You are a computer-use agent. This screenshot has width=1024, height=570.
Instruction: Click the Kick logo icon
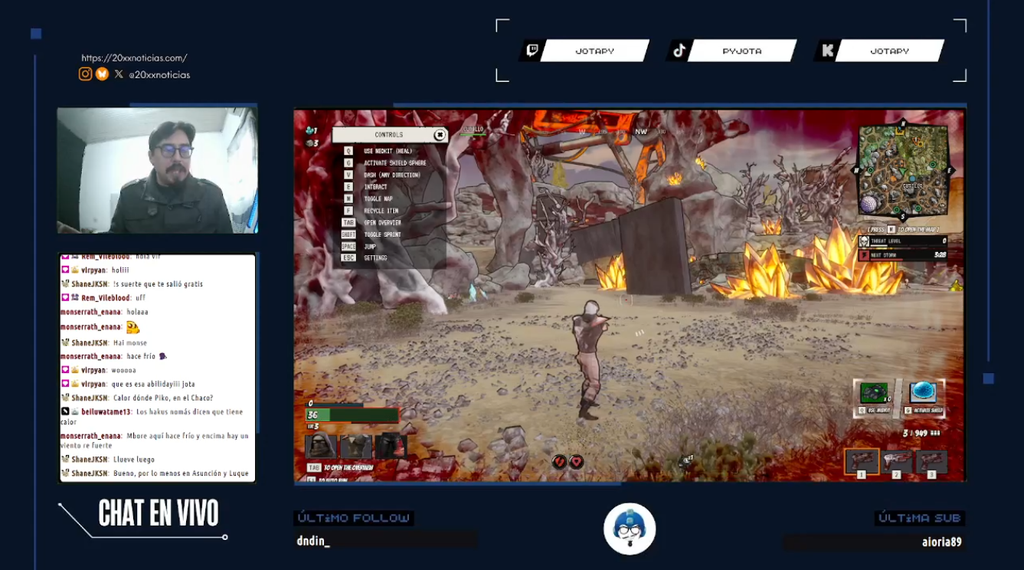click(x=827, y=50)
